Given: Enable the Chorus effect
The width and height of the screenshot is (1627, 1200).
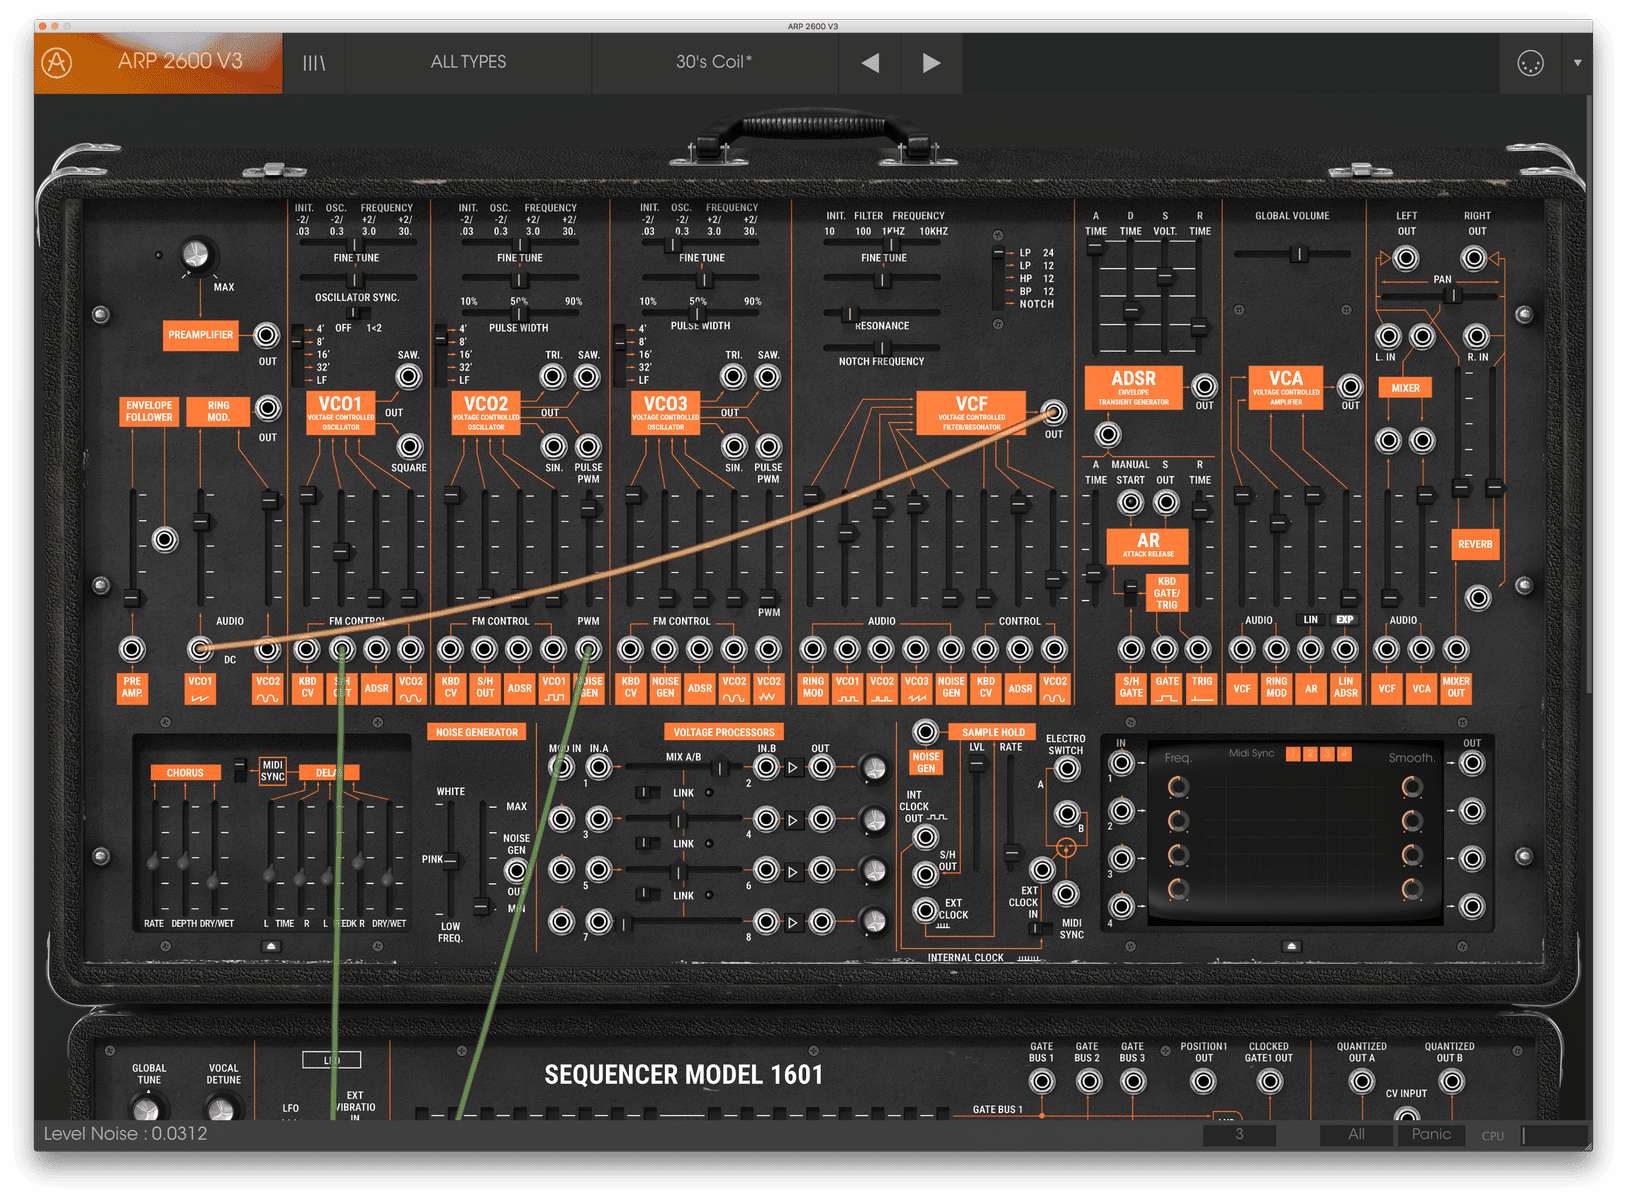Looking at the screenshot, I should point(185,772).
